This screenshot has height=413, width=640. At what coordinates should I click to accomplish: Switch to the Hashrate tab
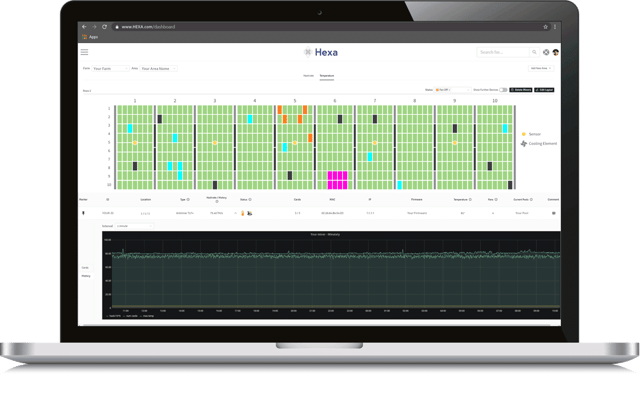309,75
